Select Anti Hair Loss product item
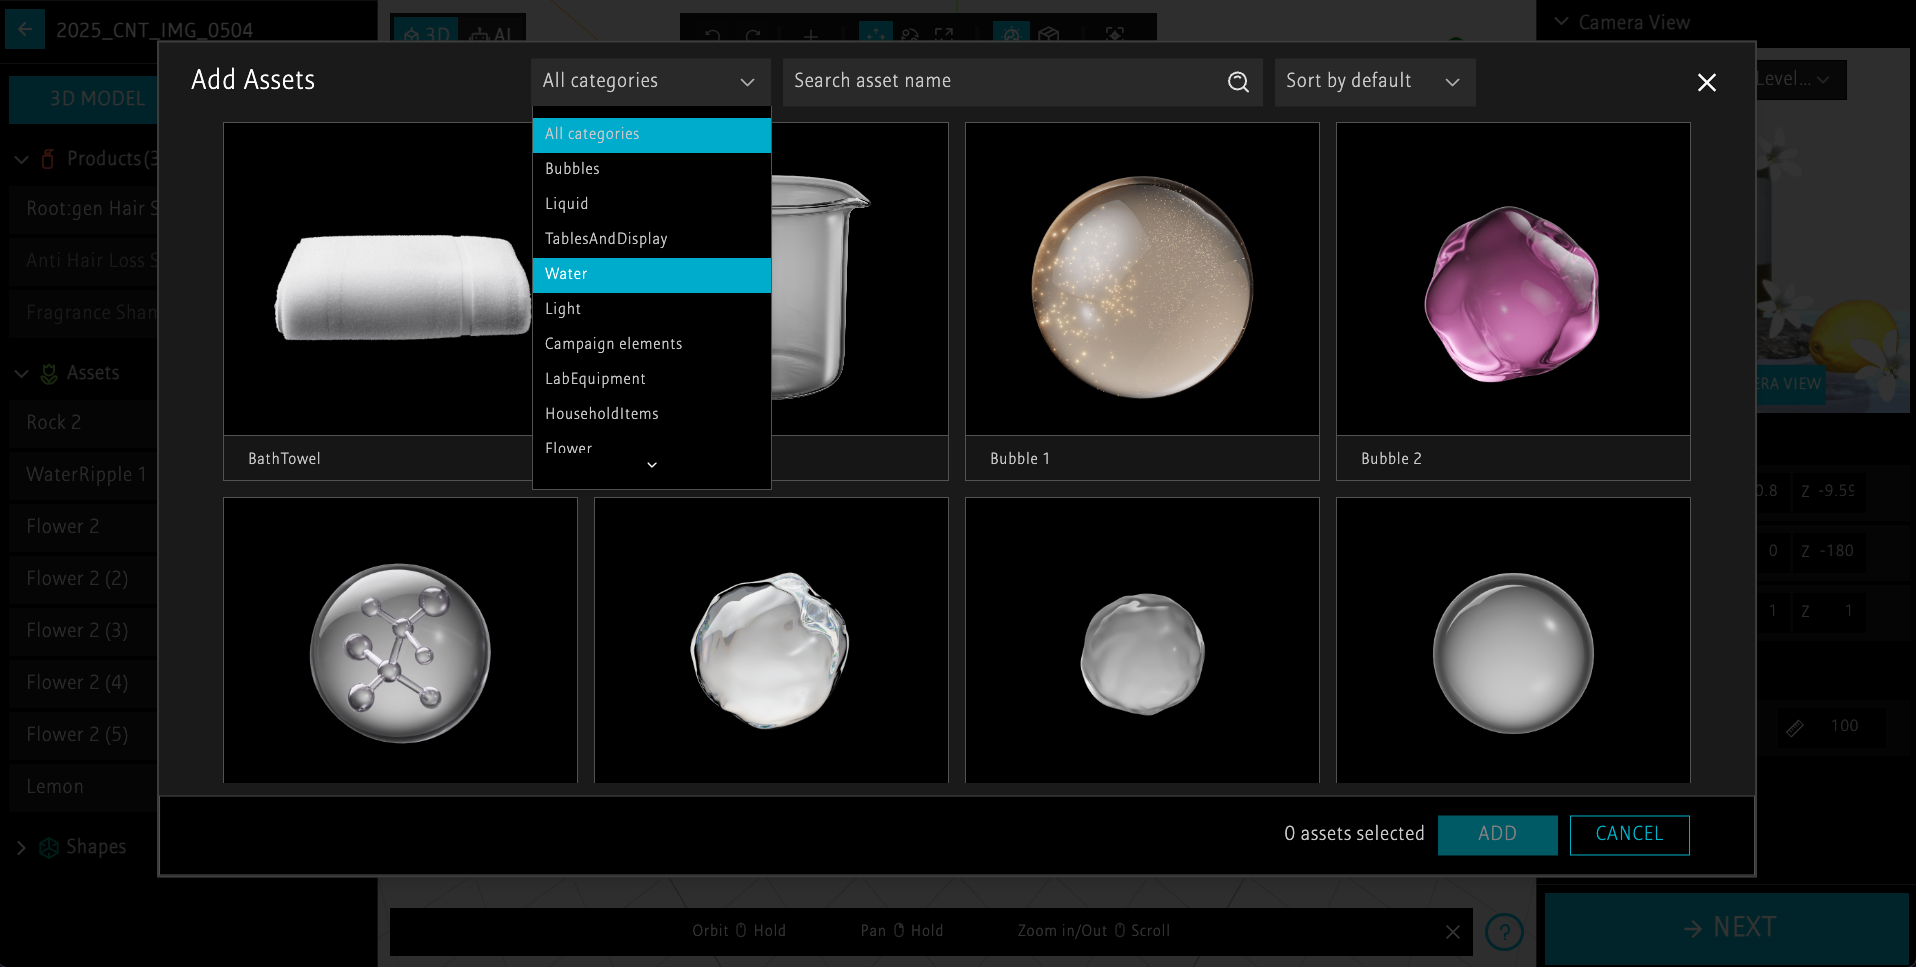The width and height of the screenshot is (1916, 967). tap(84, 261)
